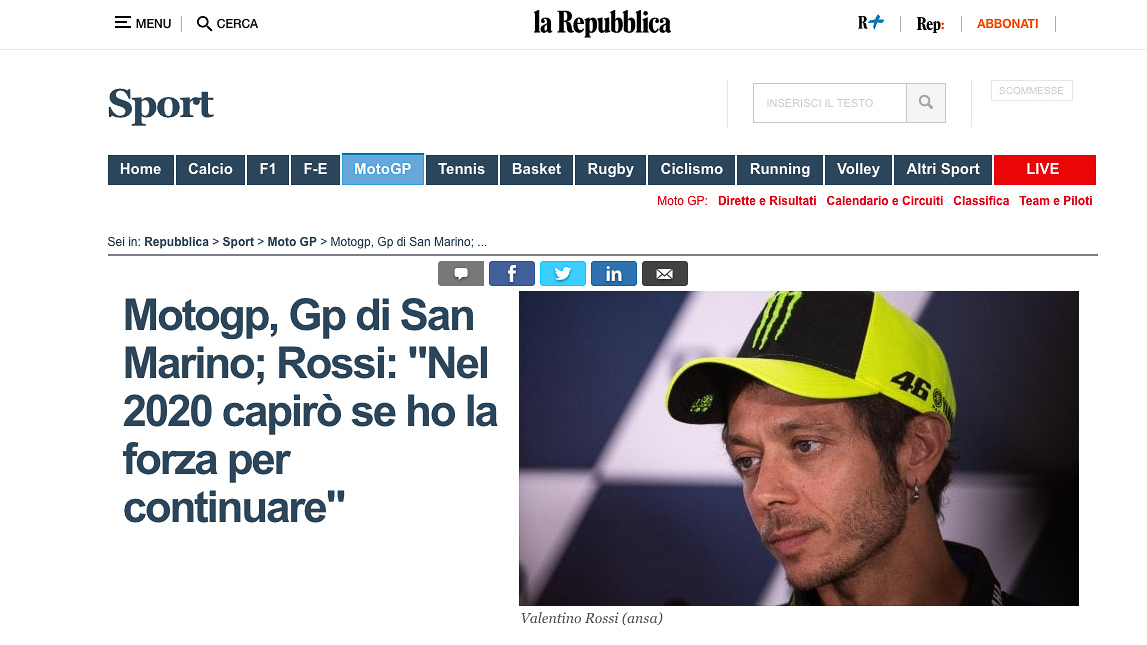This screenshot has width=1147, height=645.
Task: Share article on LinkedIn
Action: point(614,274)
